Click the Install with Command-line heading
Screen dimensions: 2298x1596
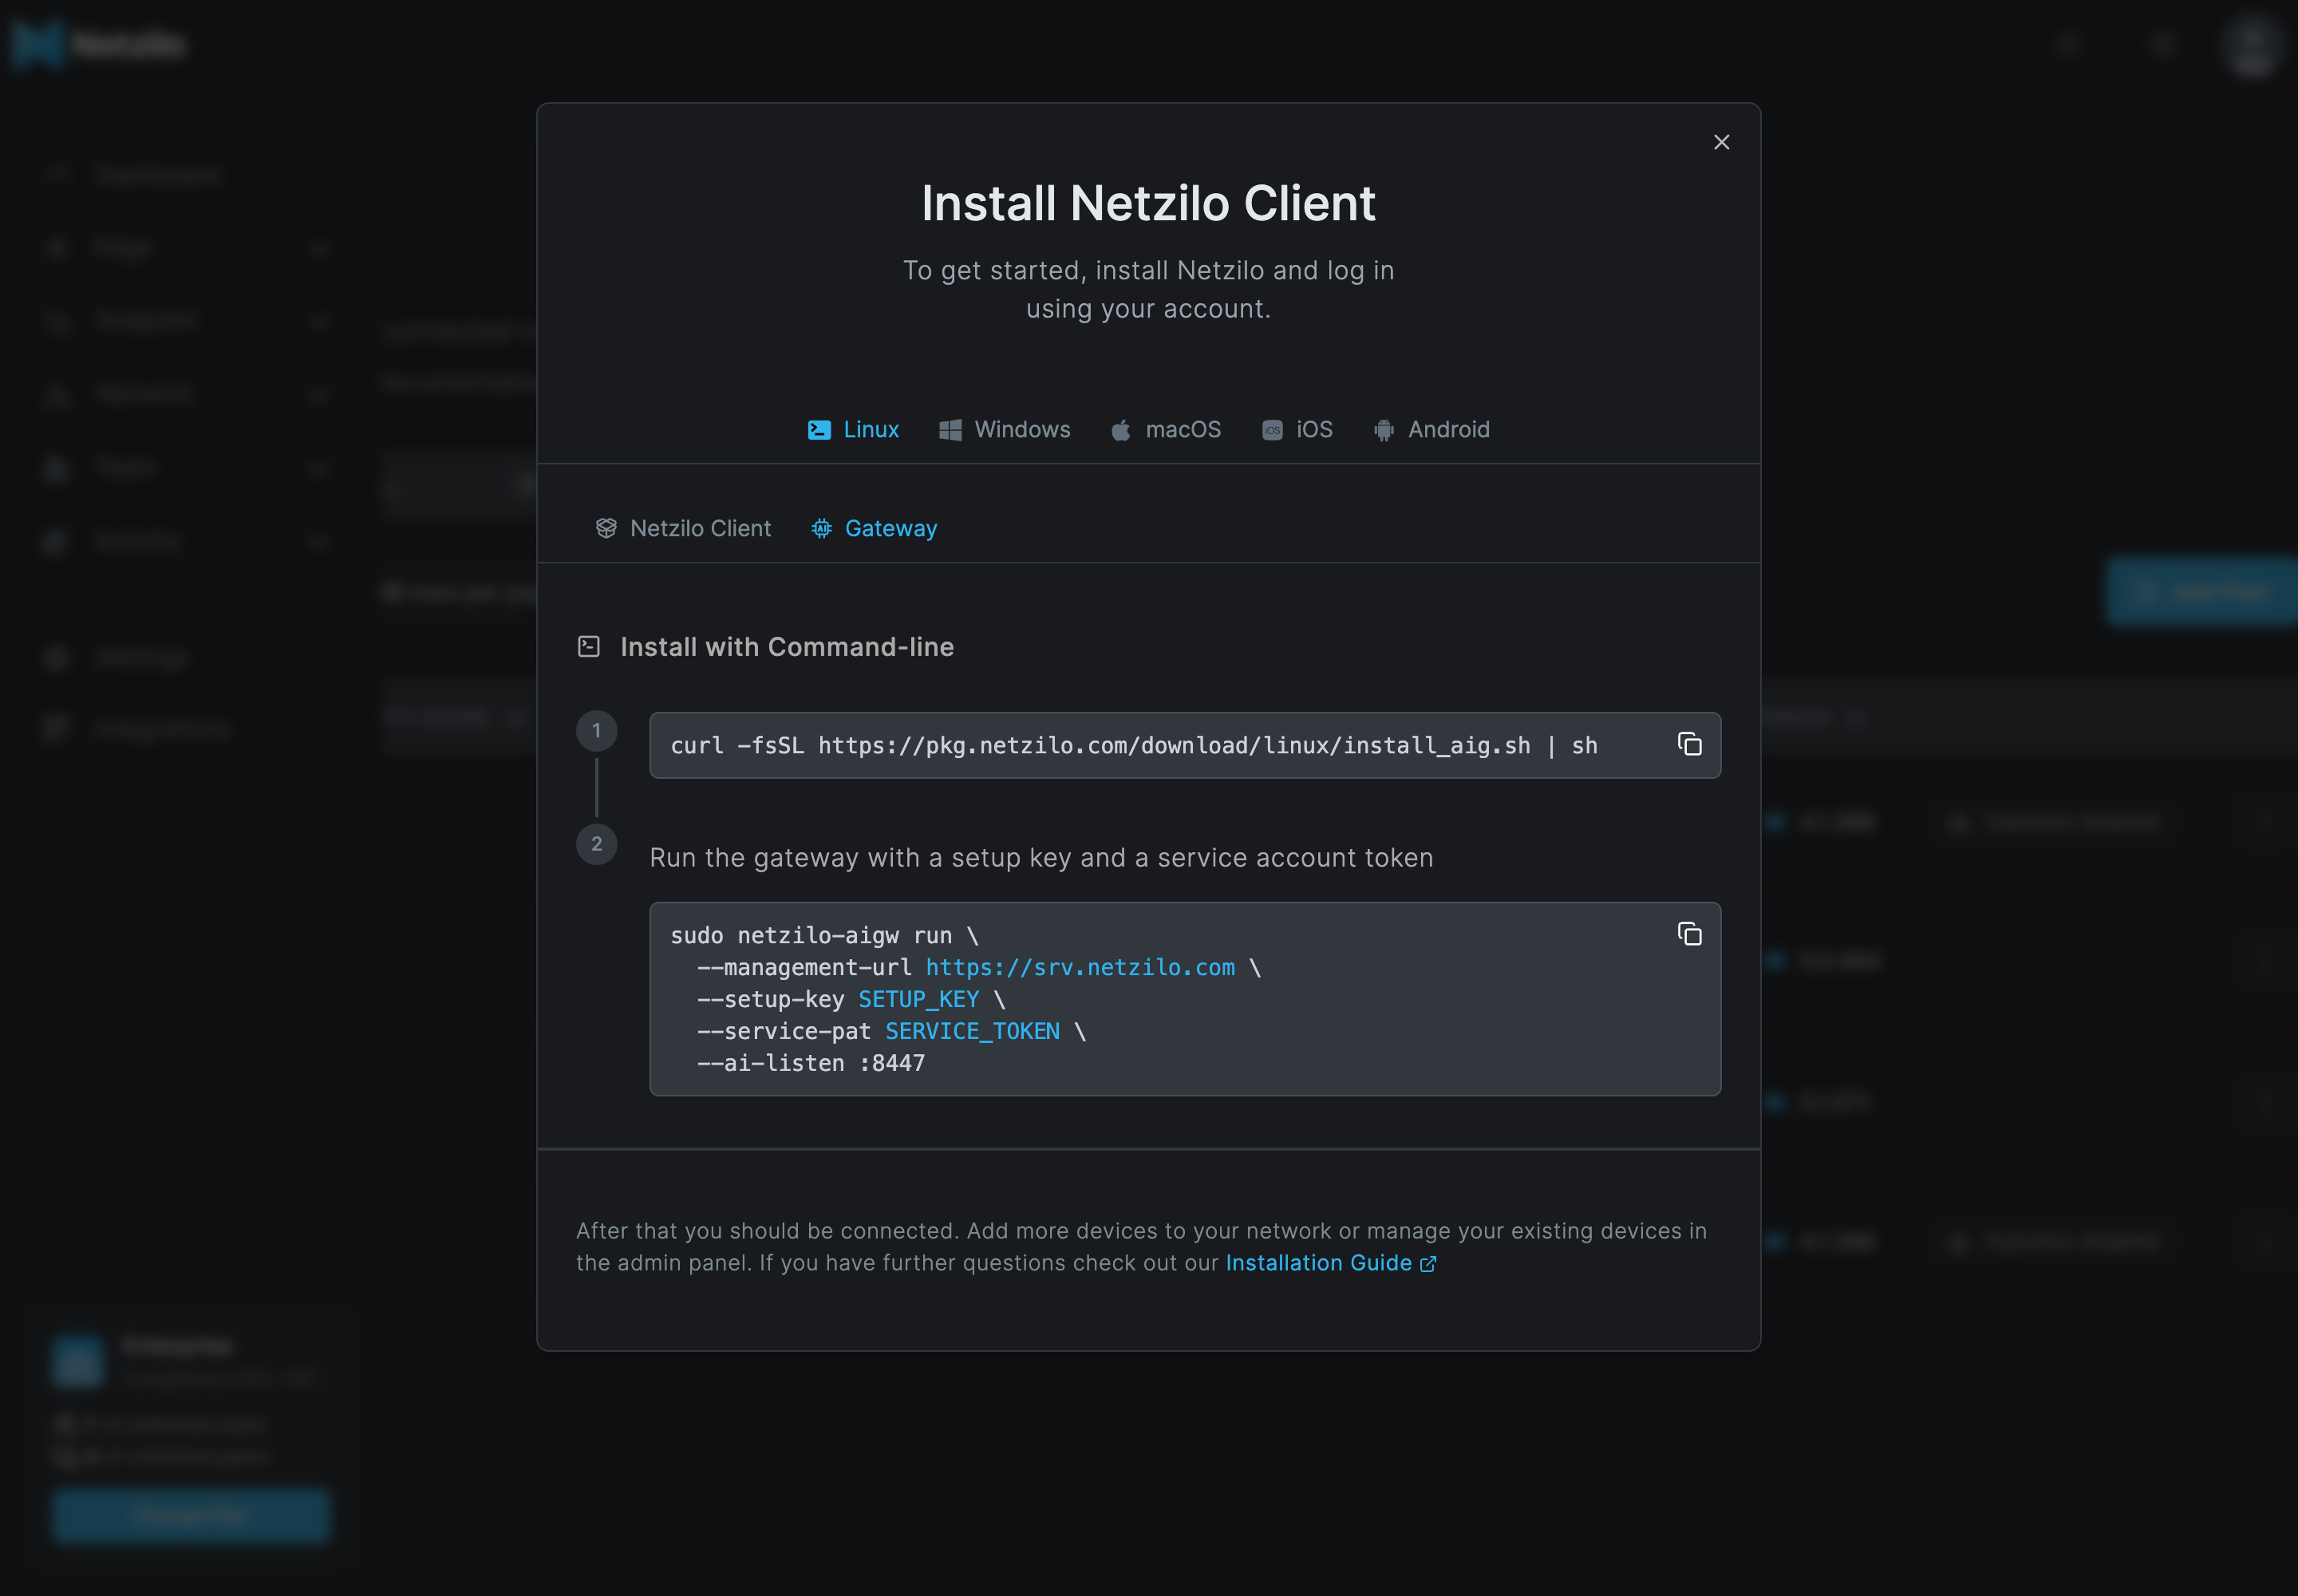[x=787, y=647]
